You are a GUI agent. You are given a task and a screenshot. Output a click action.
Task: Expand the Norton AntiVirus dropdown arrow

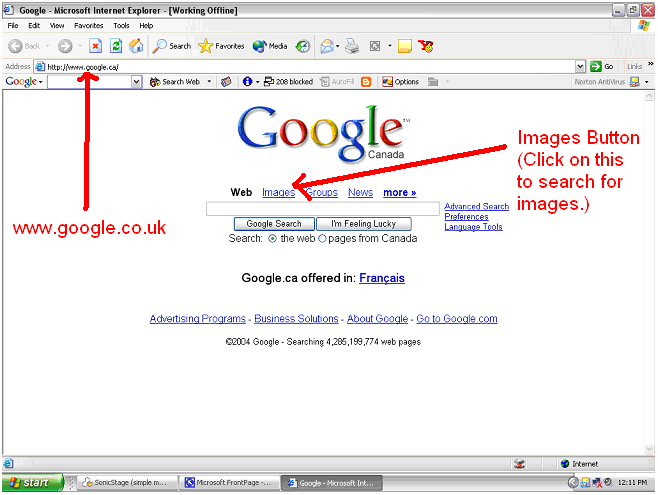647,81
